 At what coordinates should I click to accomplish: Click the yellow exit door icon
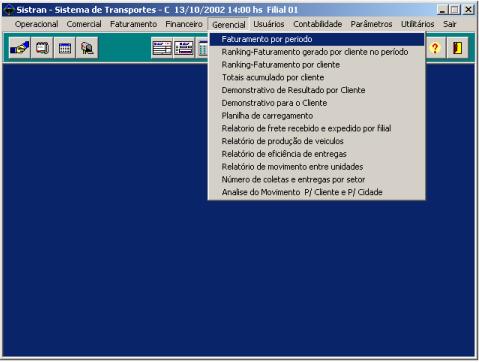click(x=457, y=48)
